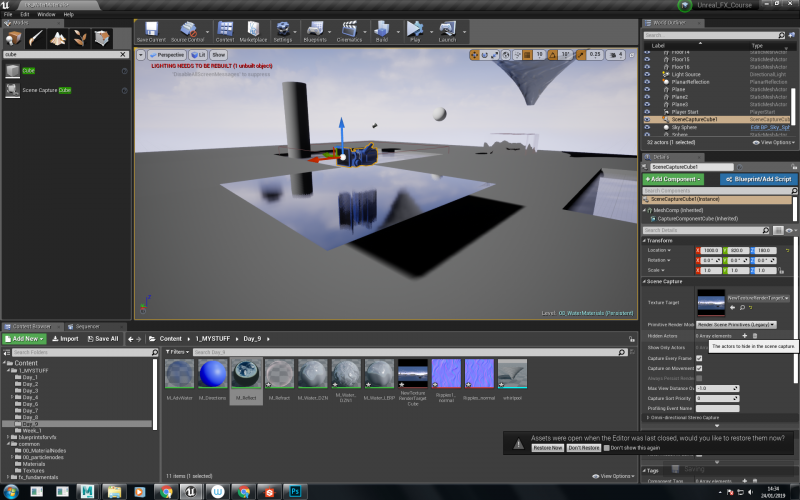Toggle Capture Every Frame checkbox
The height and width of the screenshot is (500, 800).
click(699, 358)
